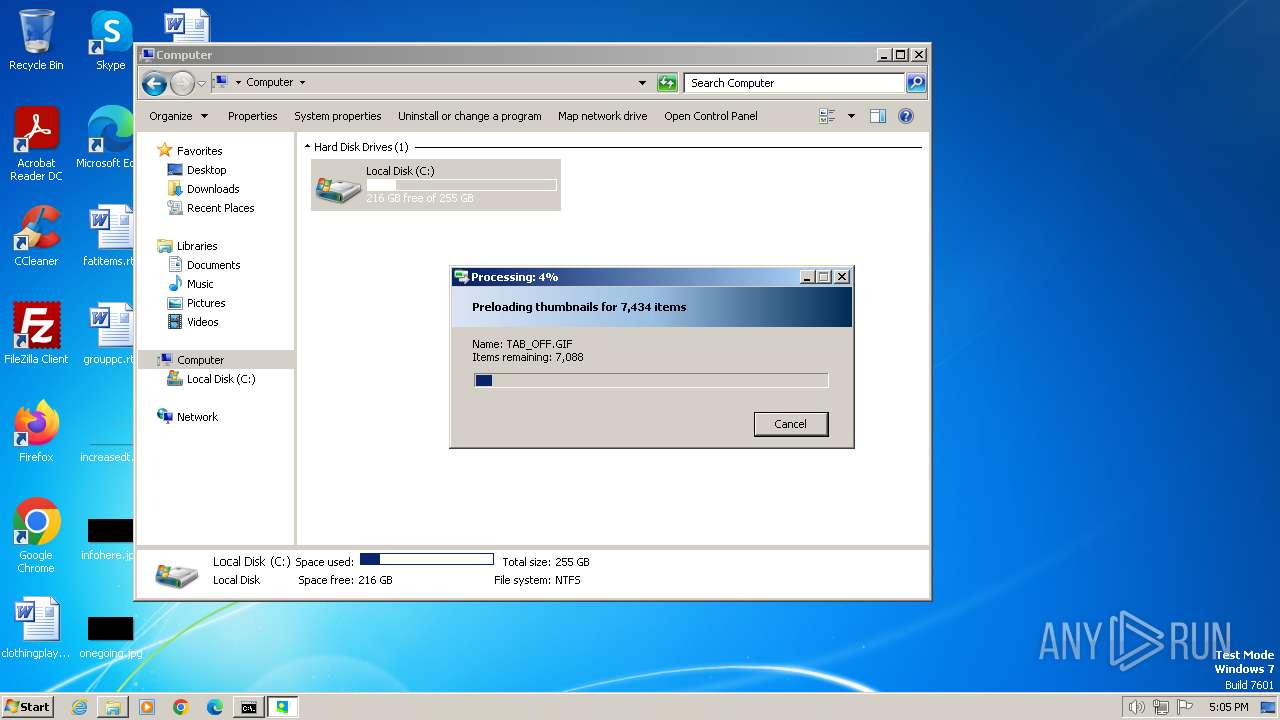The height and width of the screenshot is (720, 1280).
Task: Expand more view options arrow
Action: 851,116
